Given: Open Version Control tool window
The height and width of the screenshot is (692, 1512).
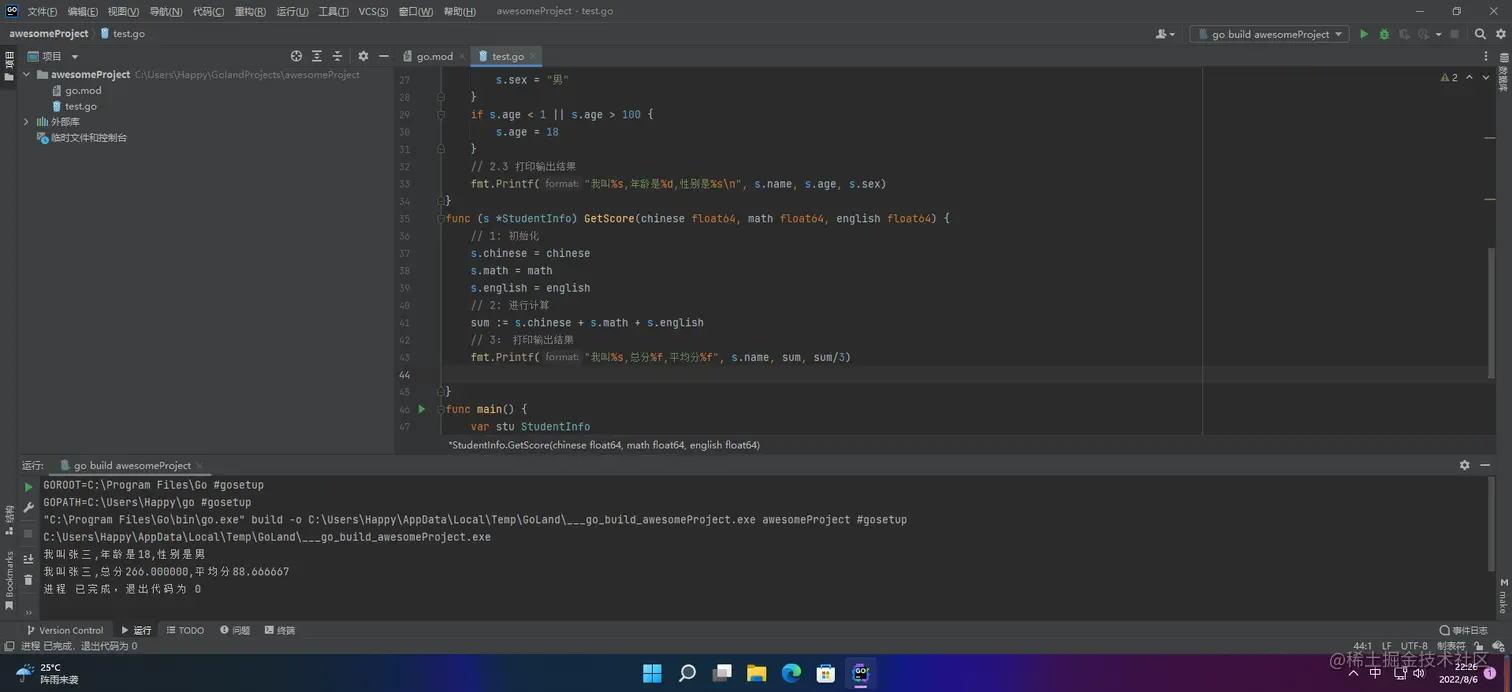Looking at the screenshot, I should click(x=65, y=630).
